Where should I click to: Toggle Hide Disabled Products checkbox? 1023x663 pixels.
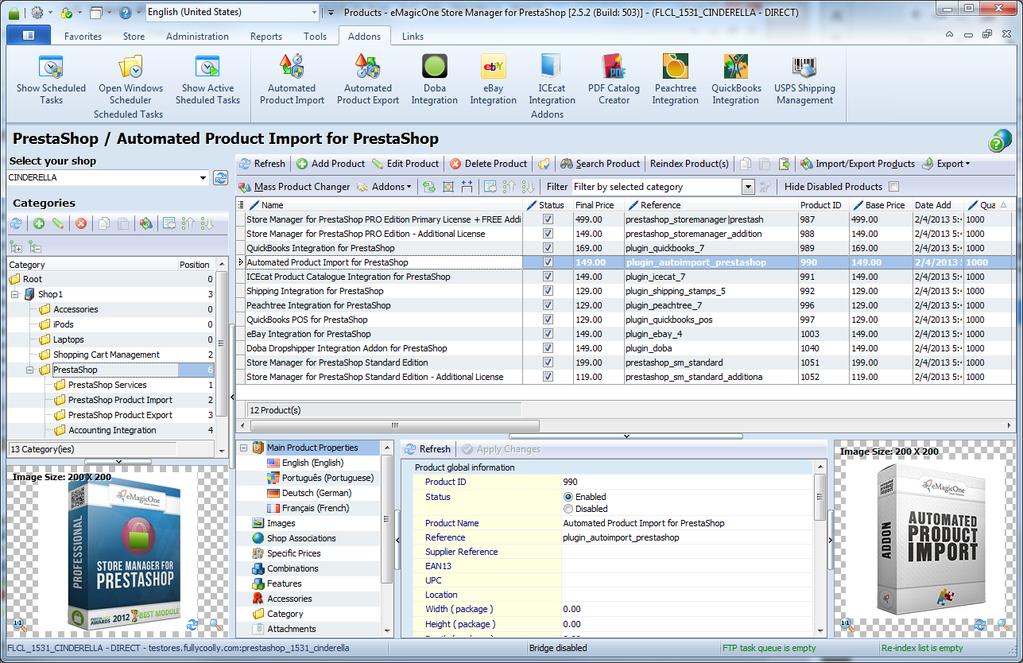[894, 187]
